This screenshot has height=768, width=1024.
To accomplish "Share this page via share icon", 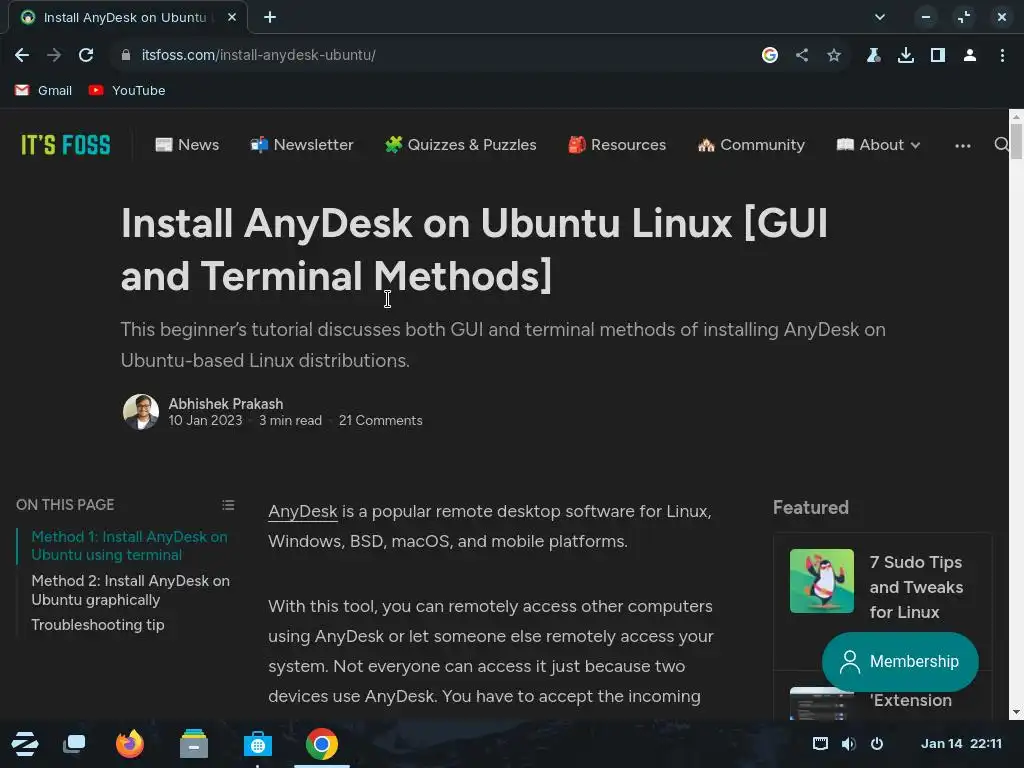I will (x=802, y=56).
